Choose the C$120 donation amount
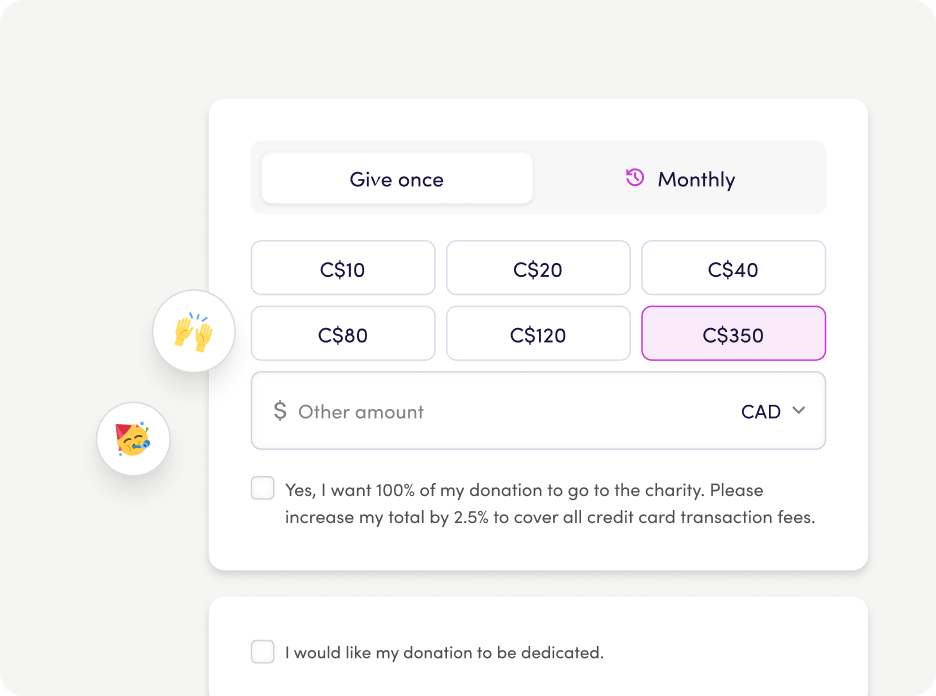The width and height of the screenshot is (936, 696). point(538,335)
